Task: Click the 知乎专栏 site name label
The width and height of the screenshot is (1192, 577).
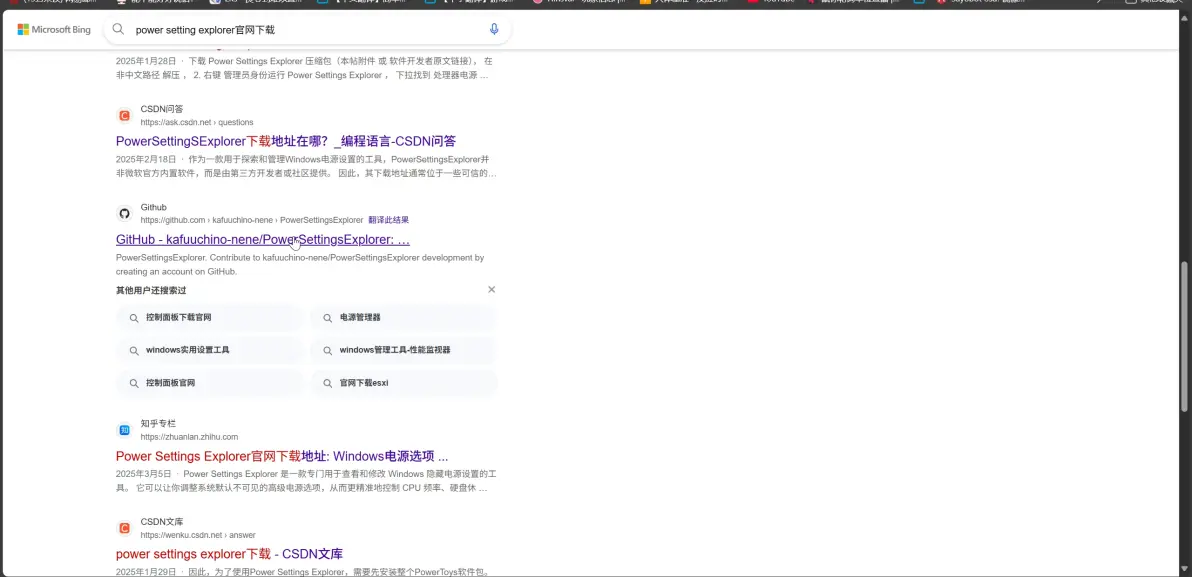Action: click(x=158, y=423)
